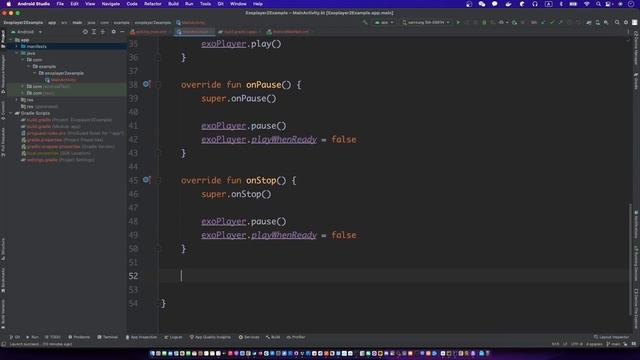Open the Project tool window side tab
Screen dimensions: 640x360
(x=3, y=39)
